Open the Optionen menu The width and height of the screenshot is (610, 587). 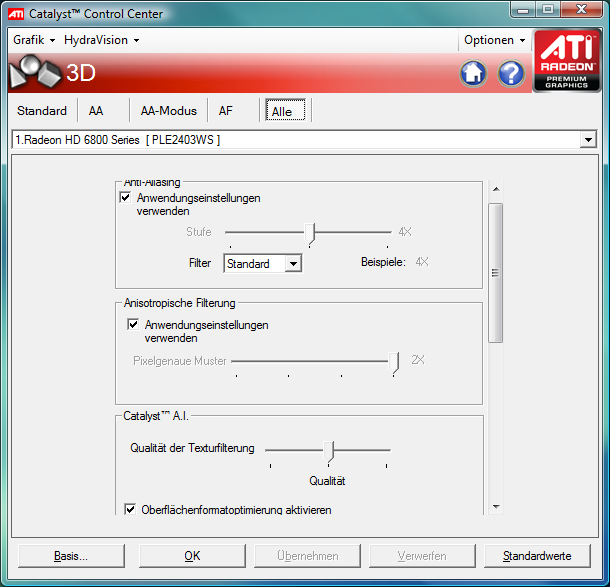494,40
